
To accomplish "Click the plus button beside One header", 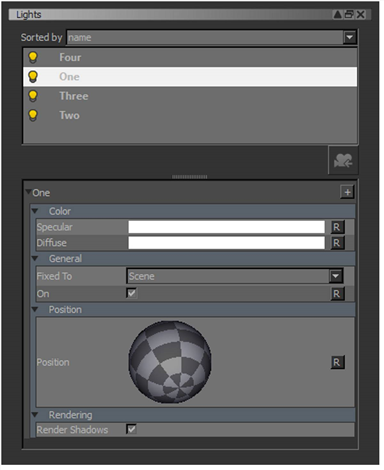I will [x=347, y=192].
